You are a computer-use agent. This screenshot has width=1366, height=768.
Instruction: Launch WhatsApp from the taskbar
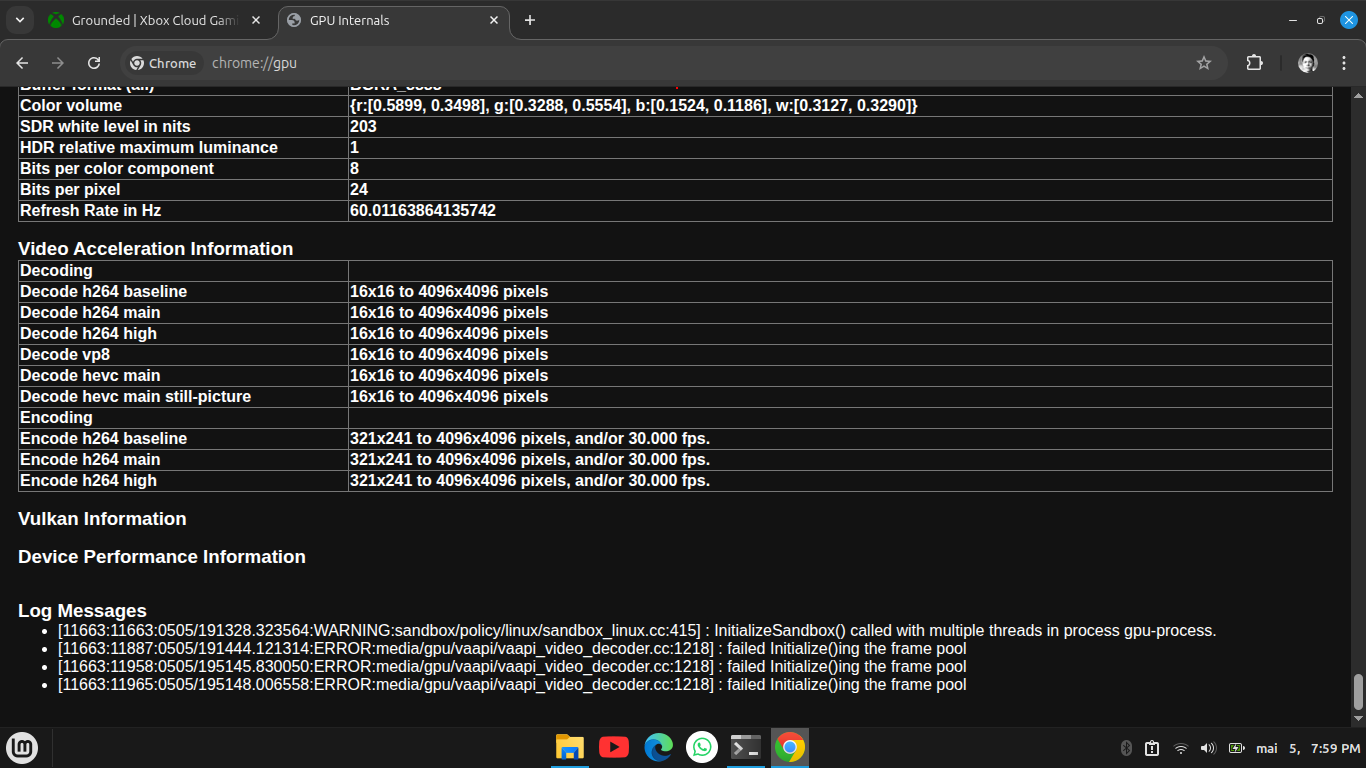click(702, 747)
